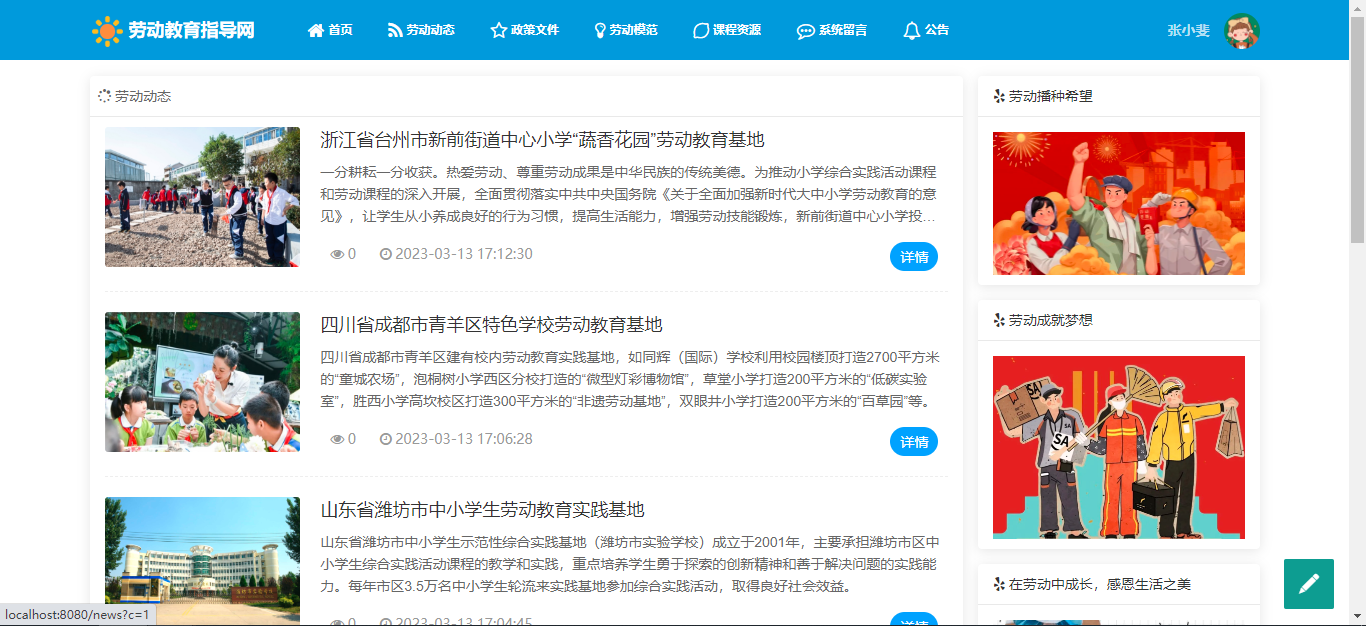Click the icon beside 课程资源
The height and width of the screenshot is (626, 1366).
701,31
